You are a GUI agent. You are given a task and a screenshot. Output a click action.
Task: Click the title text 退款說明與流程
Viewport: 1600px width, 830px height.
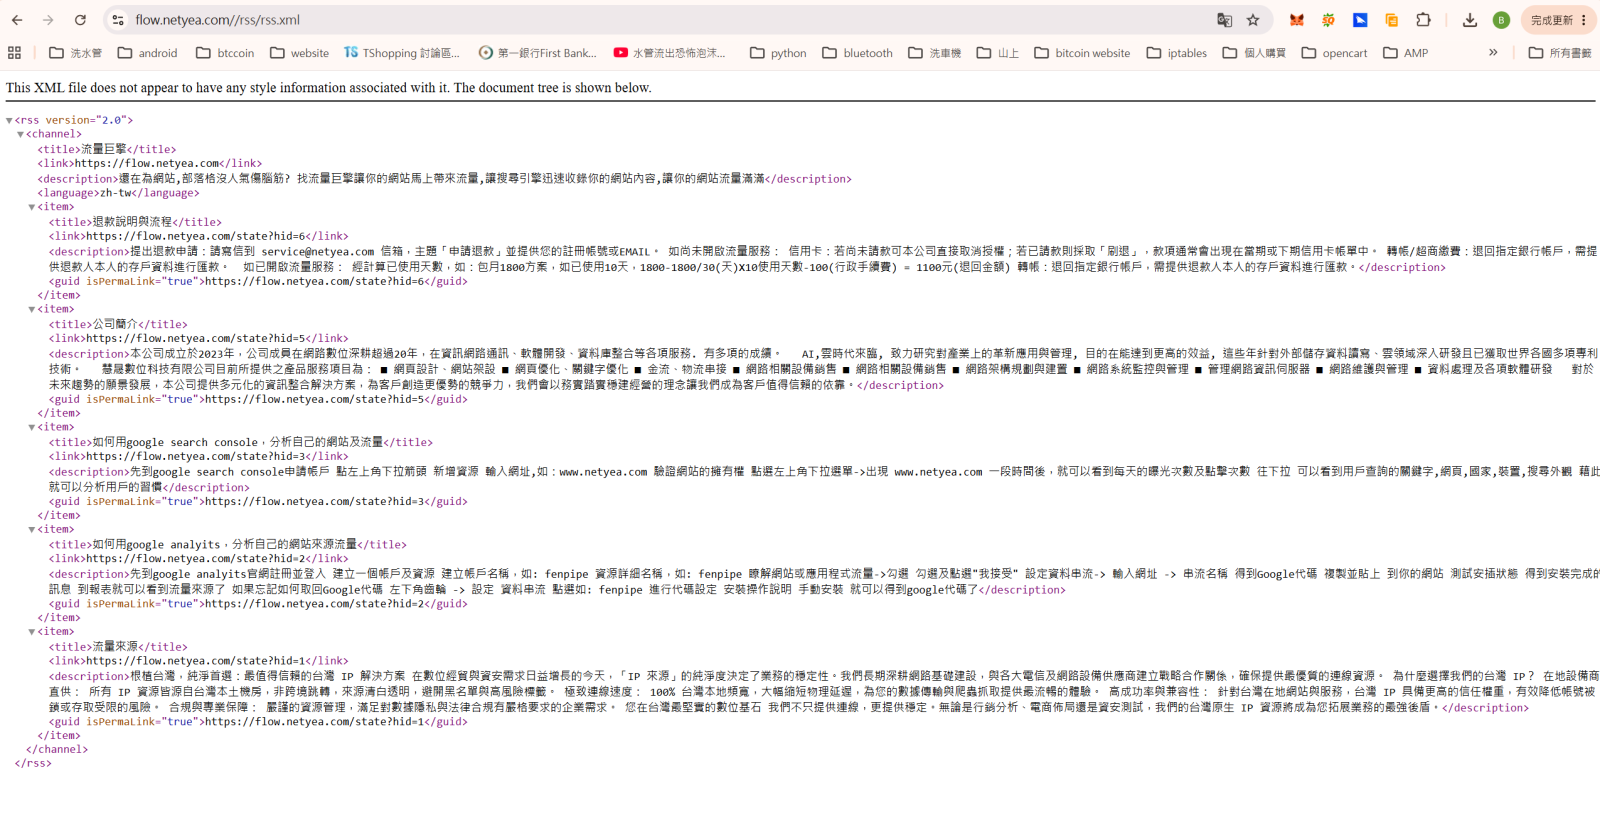[x=132, y=222]
